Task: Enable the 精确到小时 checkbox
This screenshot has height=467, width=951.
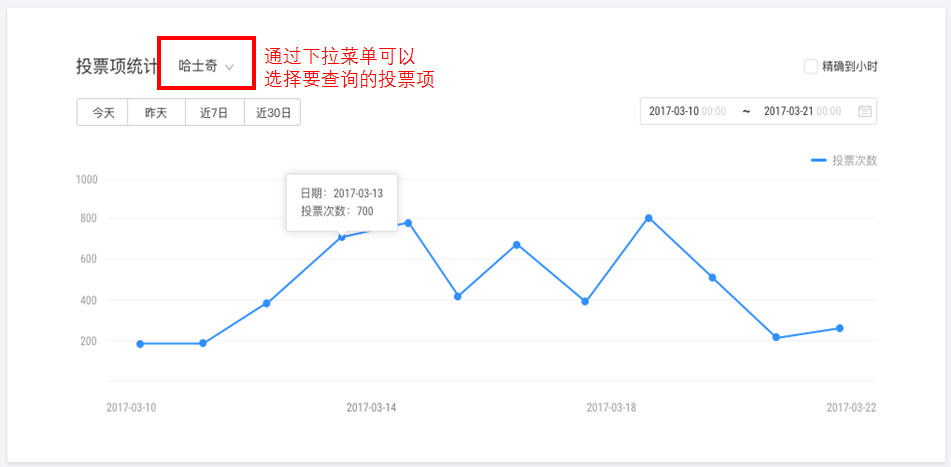Action: click(811, 67)
